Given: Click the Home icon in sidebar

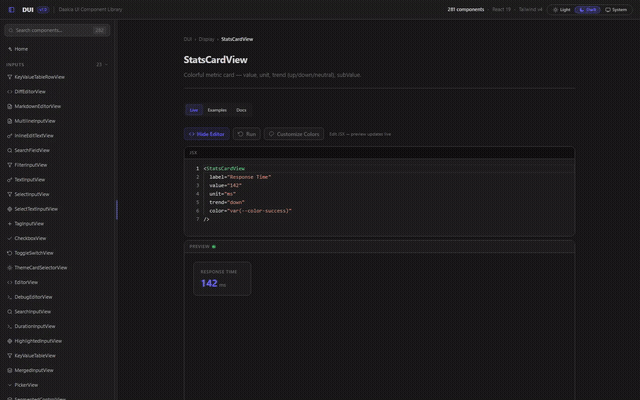Looking at the screenshot, I should click(10, 49).
